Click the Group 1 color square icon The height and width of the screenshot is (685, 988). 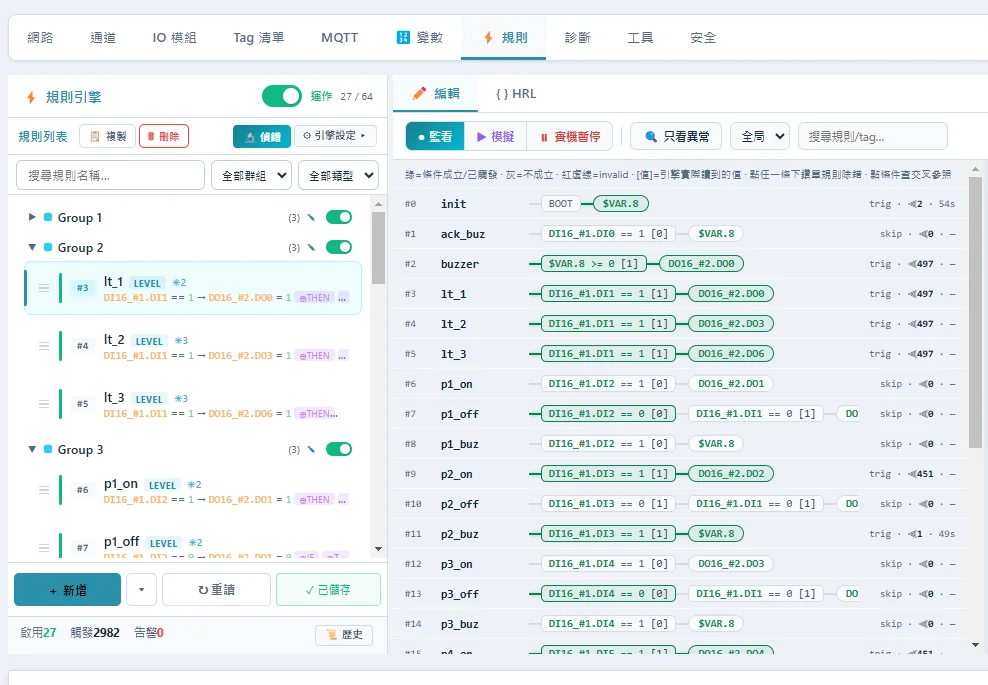pos(48,217)
